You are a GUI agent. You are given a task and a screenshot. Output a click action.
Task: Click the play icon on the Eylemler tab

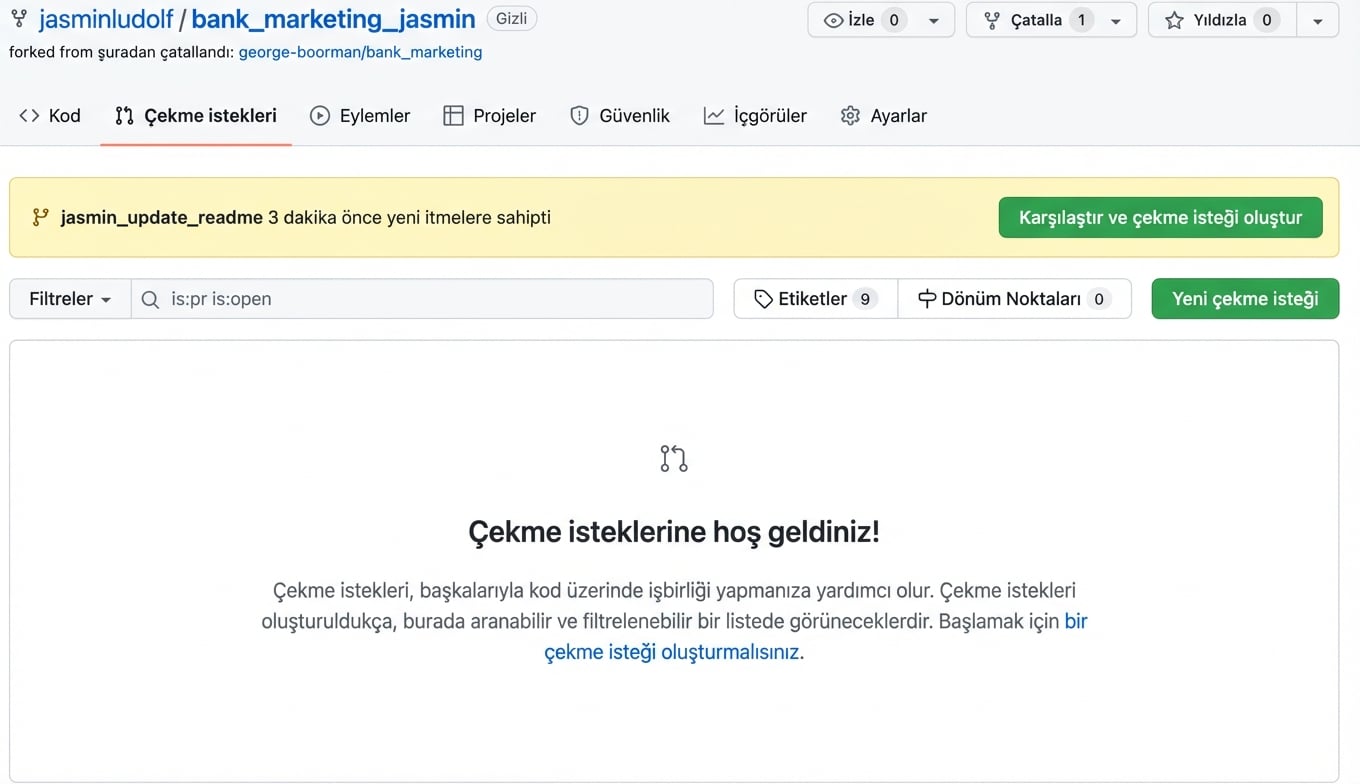coord(319,115)
